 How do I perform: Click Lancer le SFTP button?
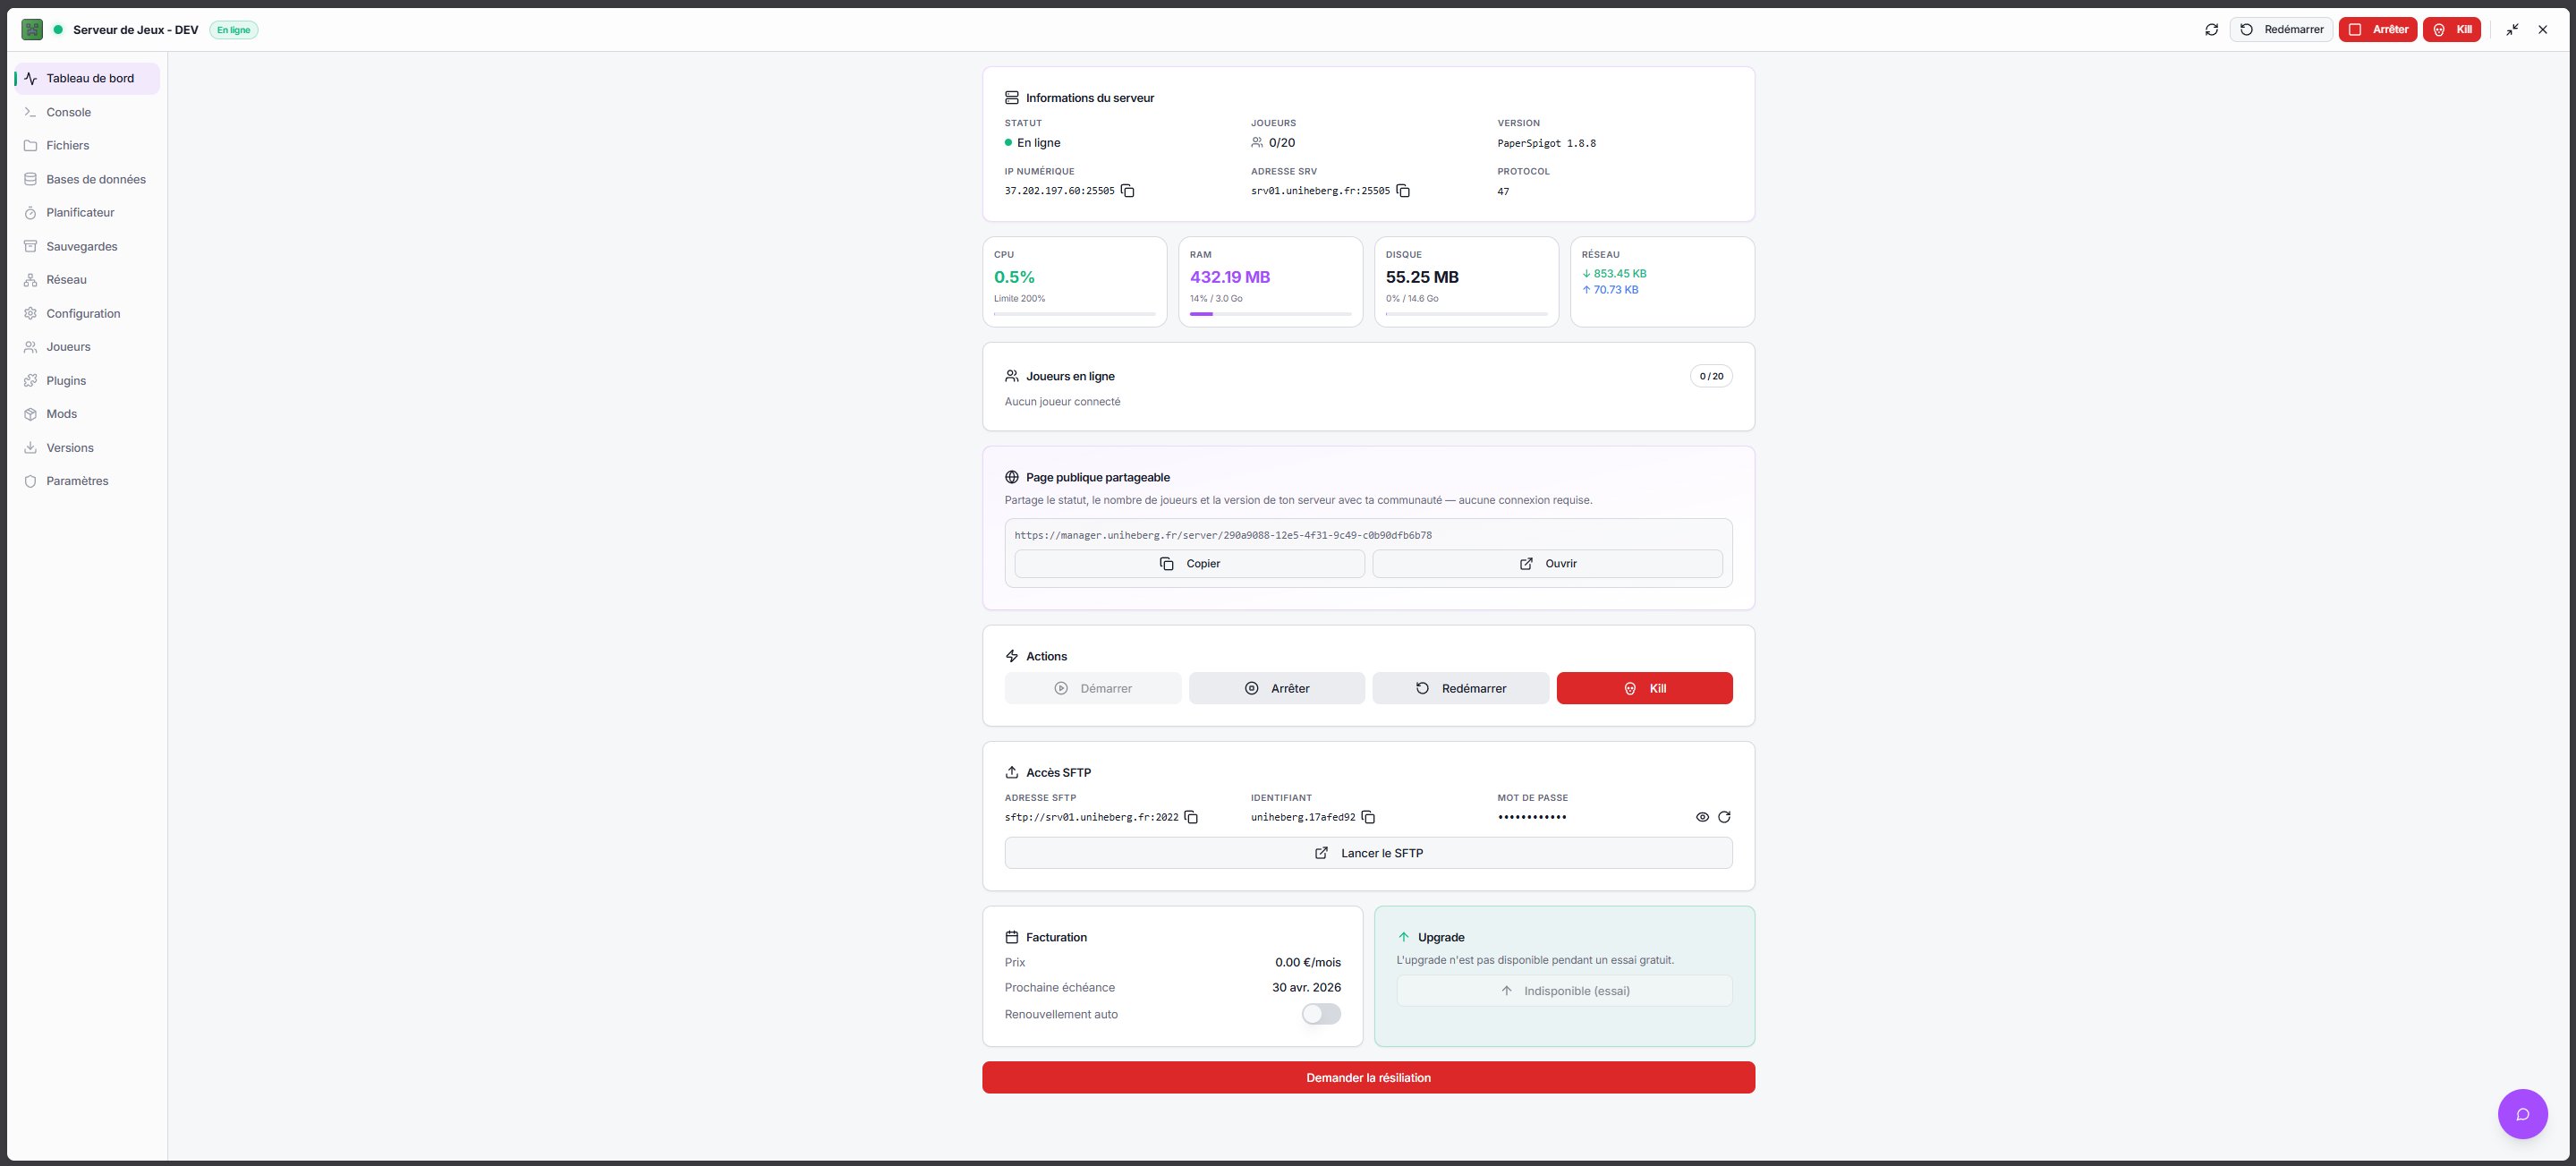pos(1367,853)
